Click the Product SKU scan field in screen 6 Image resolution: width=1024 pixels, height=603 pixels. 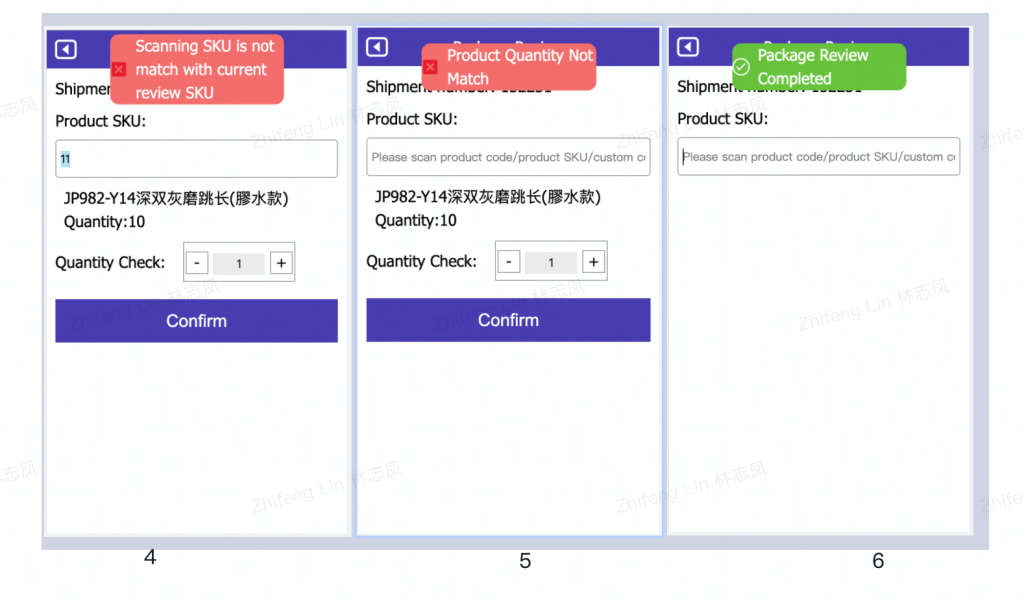click(x=819, y=156)
